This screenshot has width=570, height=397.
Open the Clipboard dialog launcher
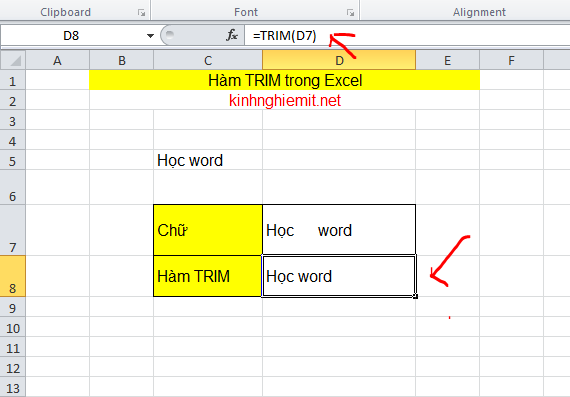point(141,13)
